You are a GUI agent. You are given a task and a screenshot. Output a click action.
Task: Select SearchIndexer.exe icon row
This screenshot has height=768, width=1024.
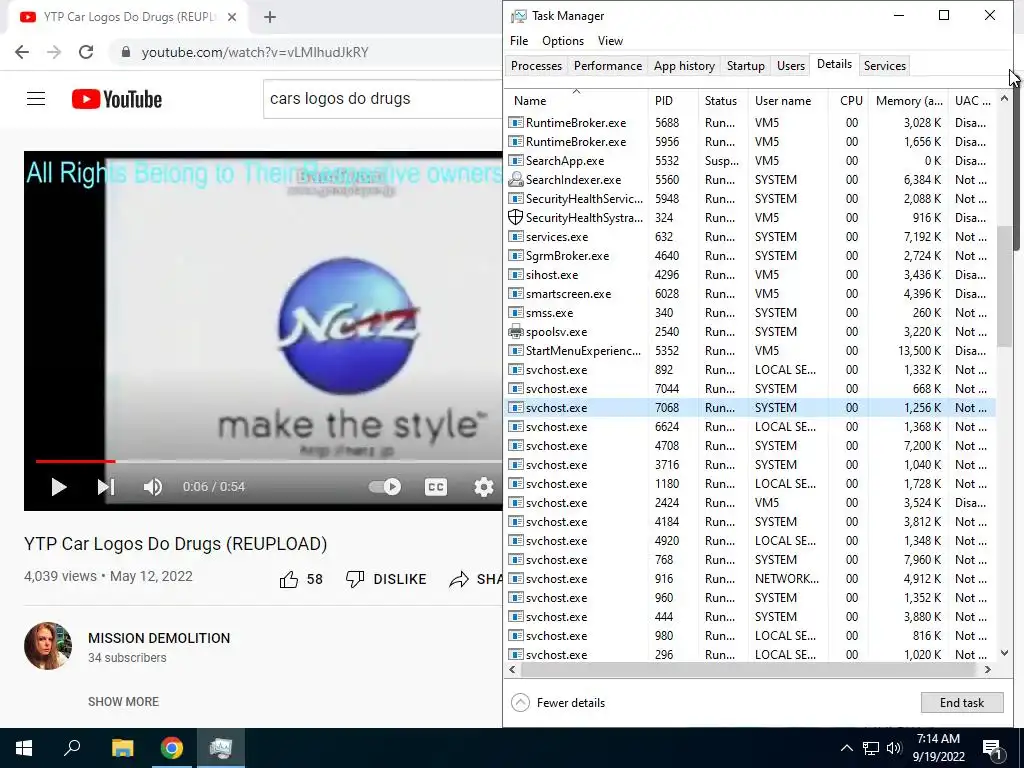pos(750,180)
